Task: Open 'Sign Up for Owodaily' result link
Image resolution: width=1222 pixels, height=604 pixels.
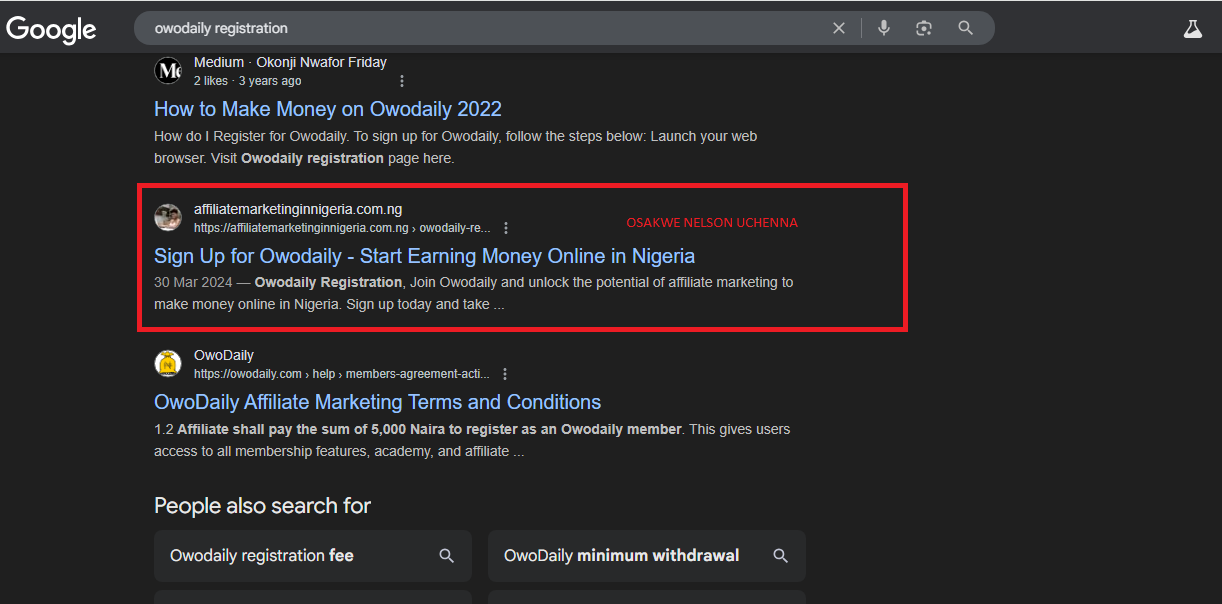Action: pyautogui.click(x=424, y=256)
